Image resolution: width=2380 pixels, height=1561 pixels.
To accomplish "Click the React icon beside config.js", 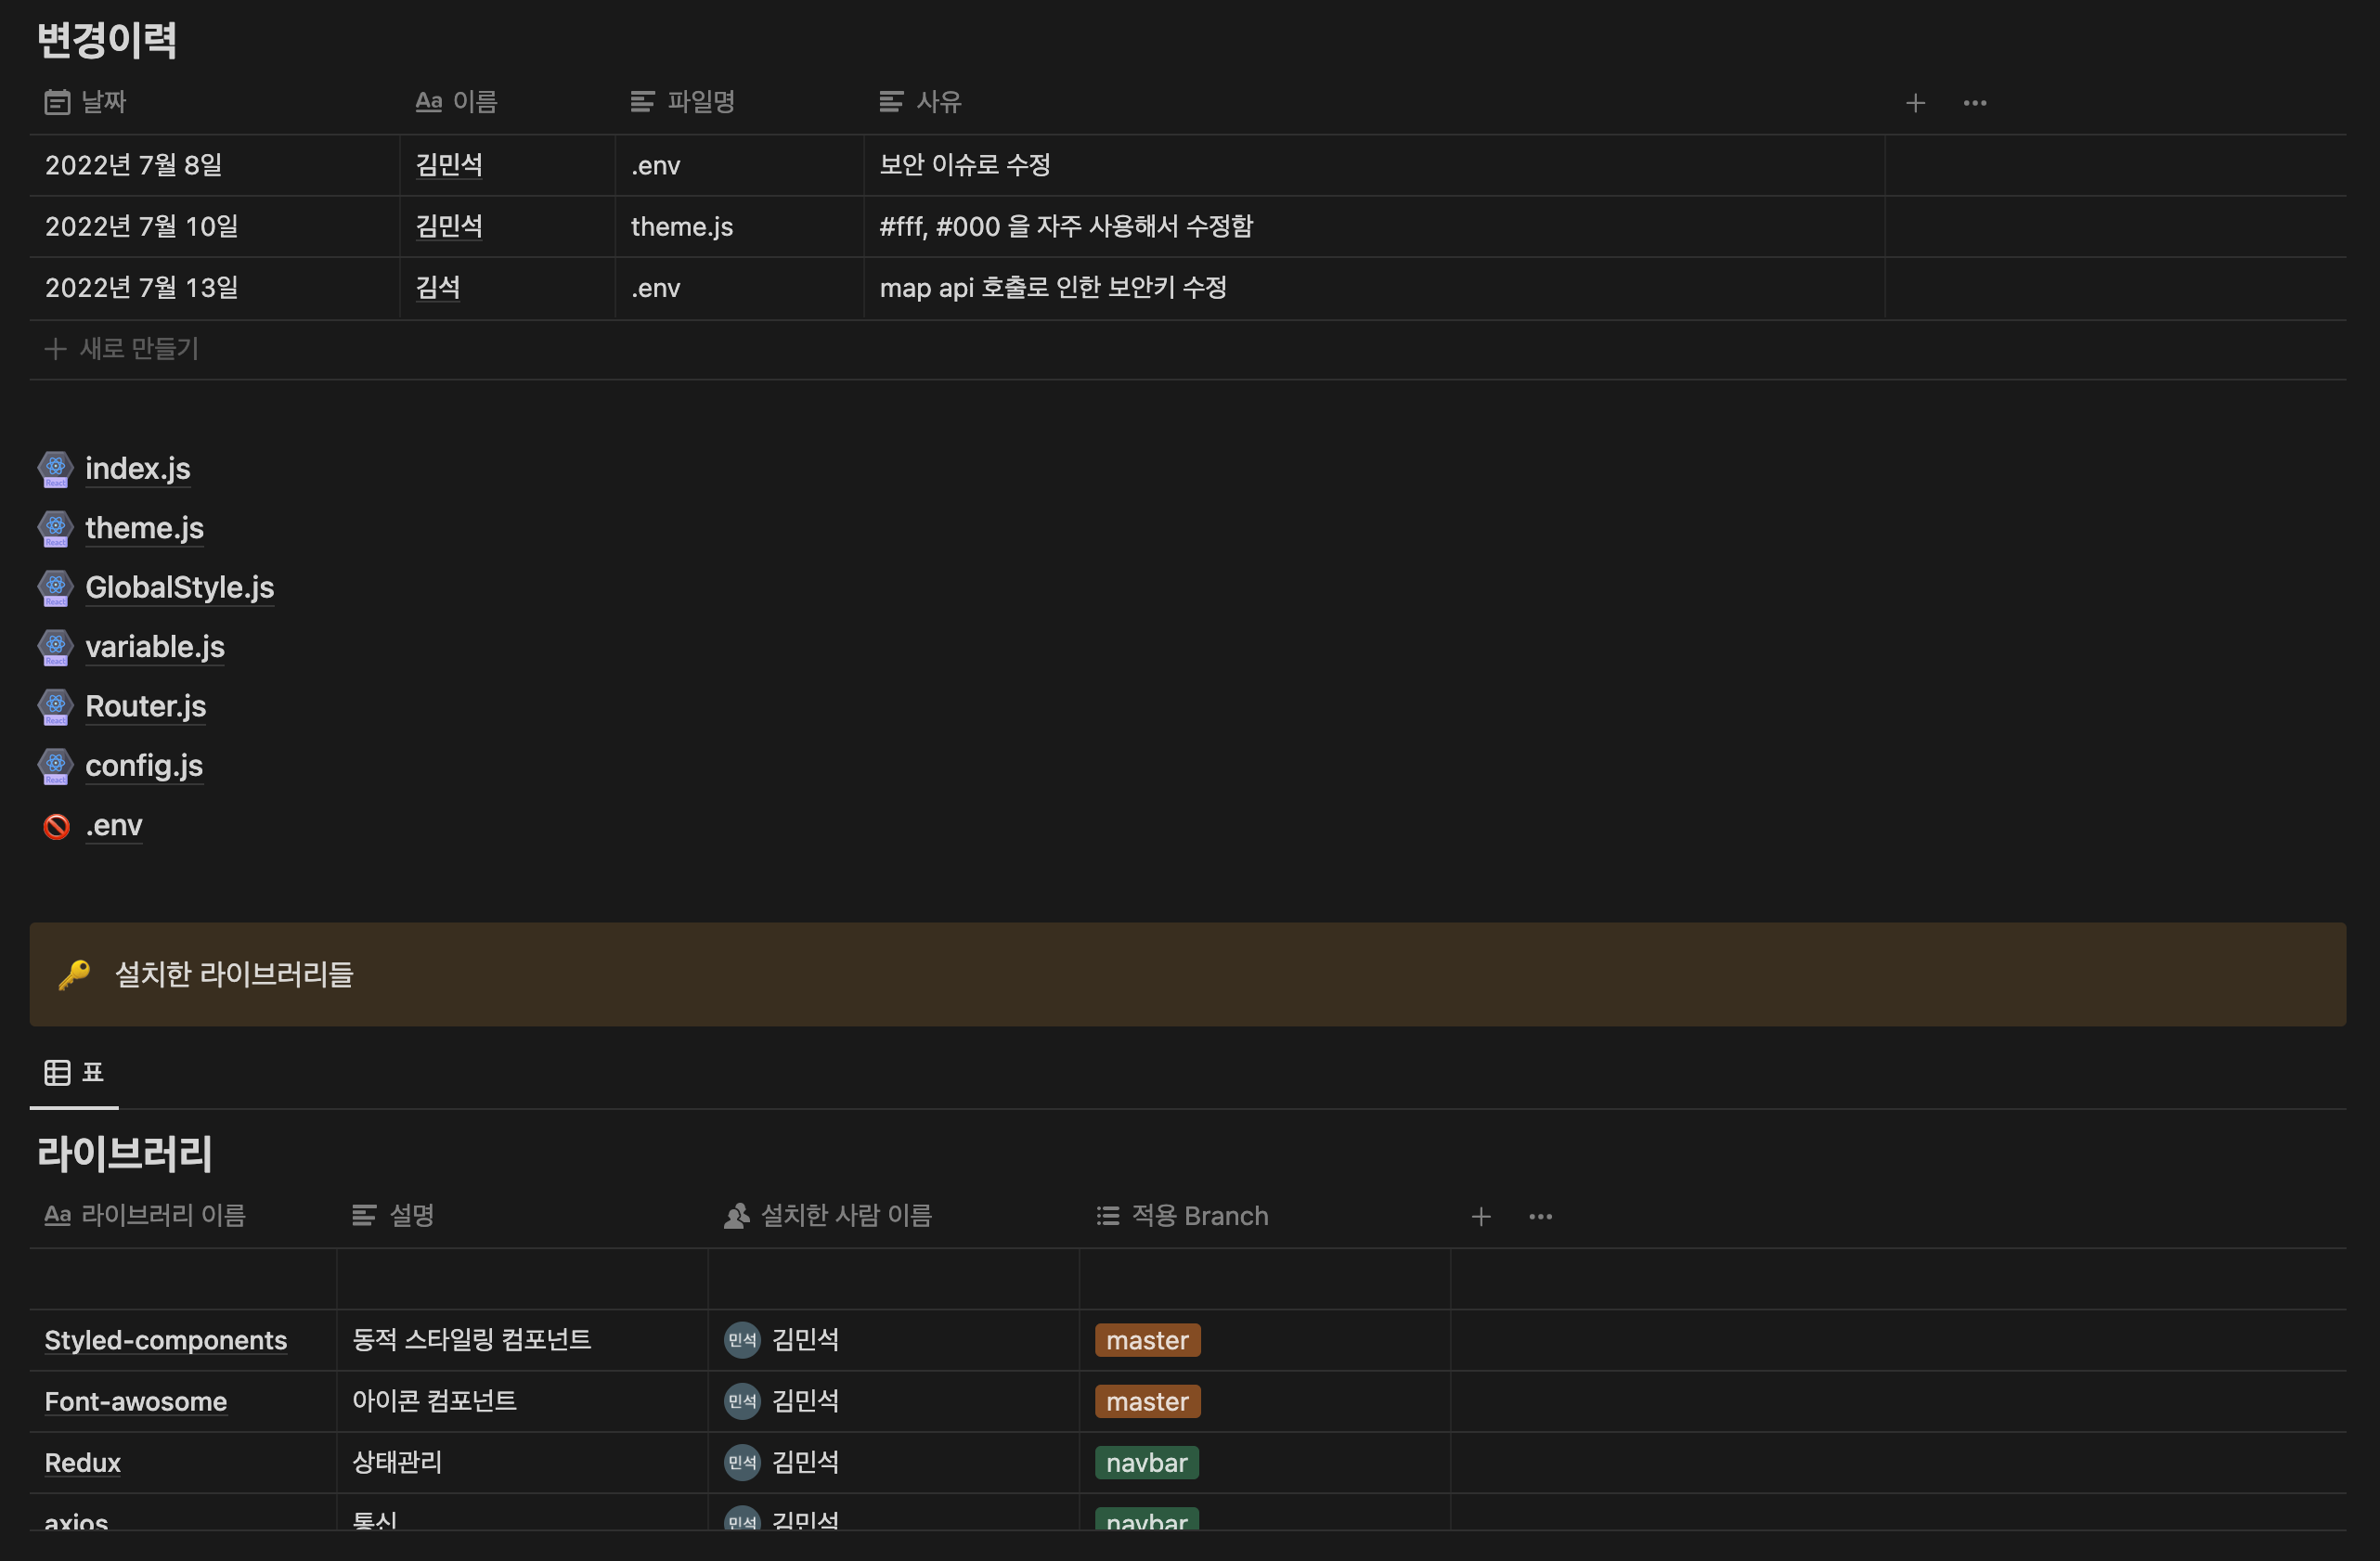I will coord(56,766).
